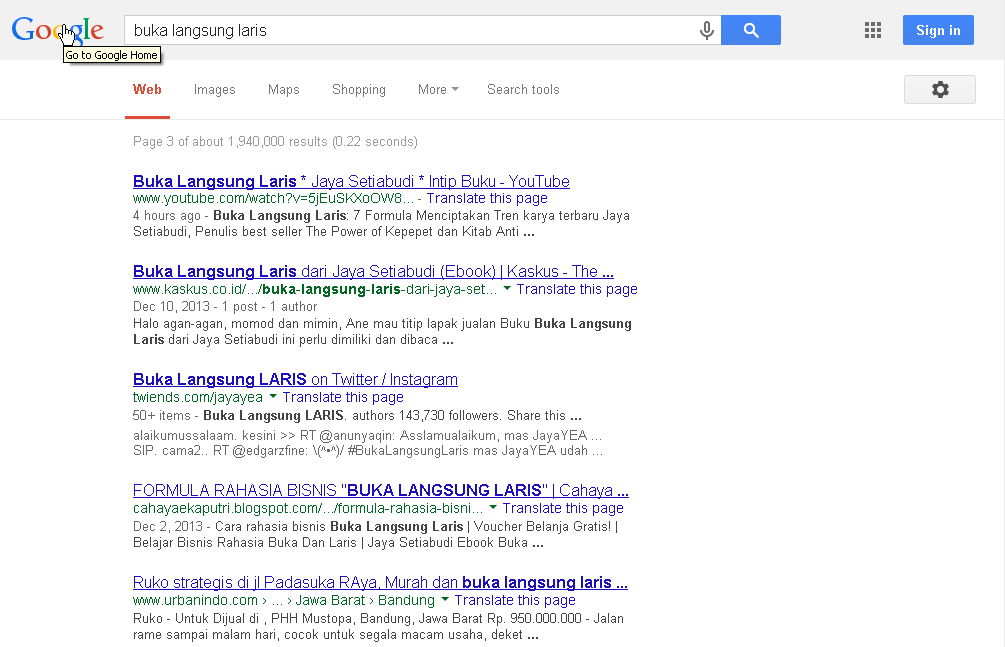Expand the More dropdown menu
Viewport: 1005px width, 647px height.
pos(438,90)
